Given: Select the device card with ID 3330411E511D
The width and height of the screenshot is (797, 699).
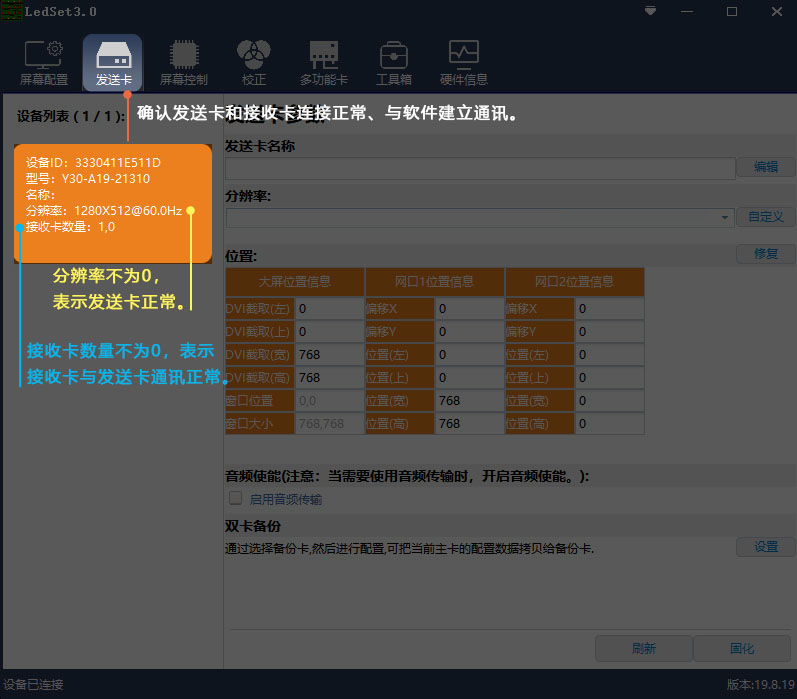Looking at the screenshot, I should 113,203.
